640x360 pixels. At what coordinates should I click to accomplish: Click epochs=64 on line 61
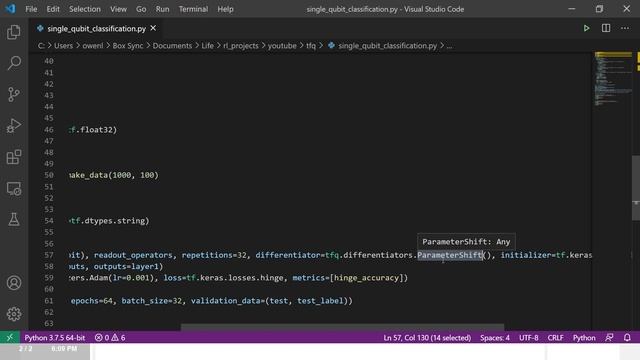coord(91,301)
